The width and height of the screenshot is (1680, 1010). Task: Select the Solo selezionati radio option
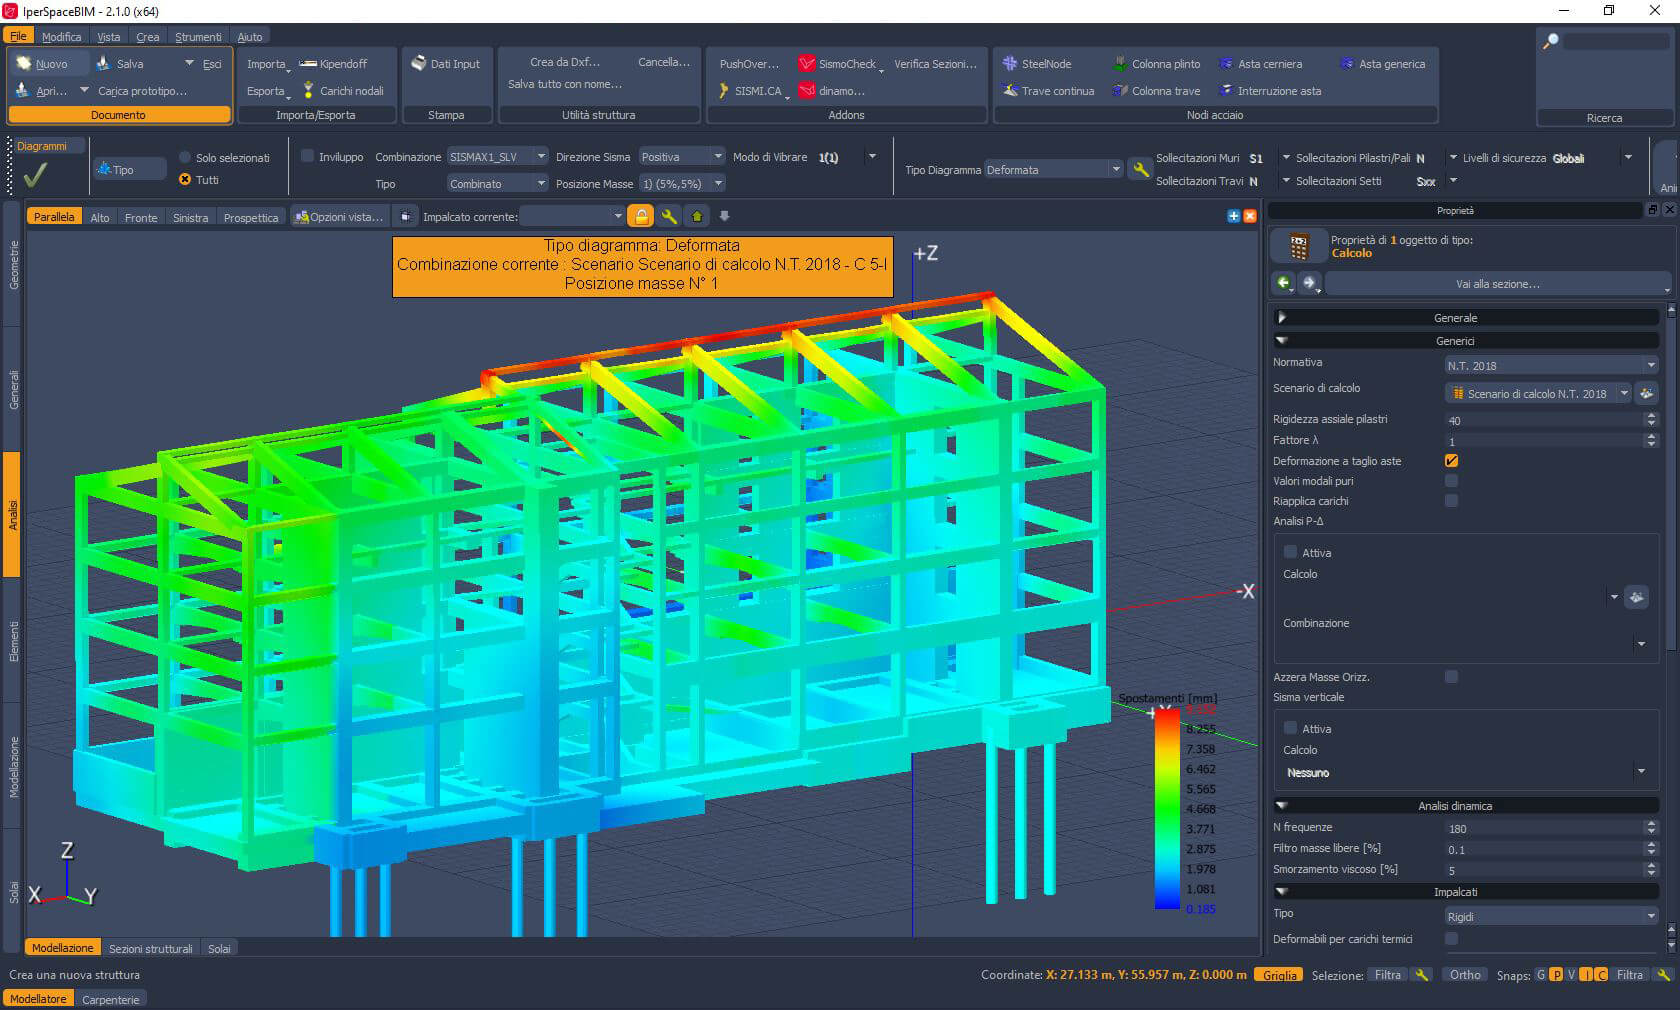tap(185, 158)
